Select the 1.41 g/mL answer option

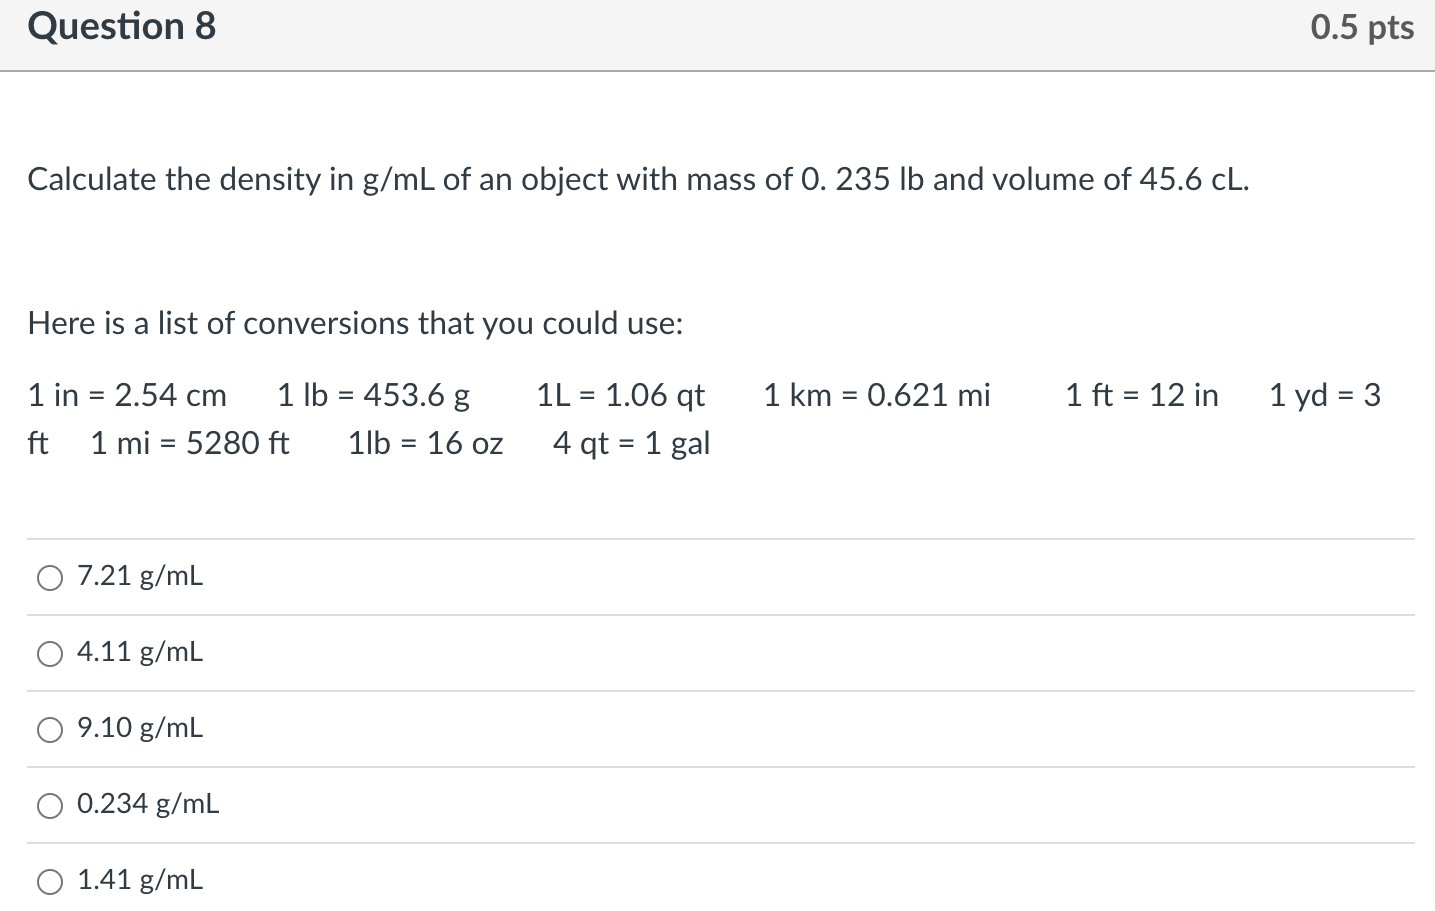click(49, 880)
